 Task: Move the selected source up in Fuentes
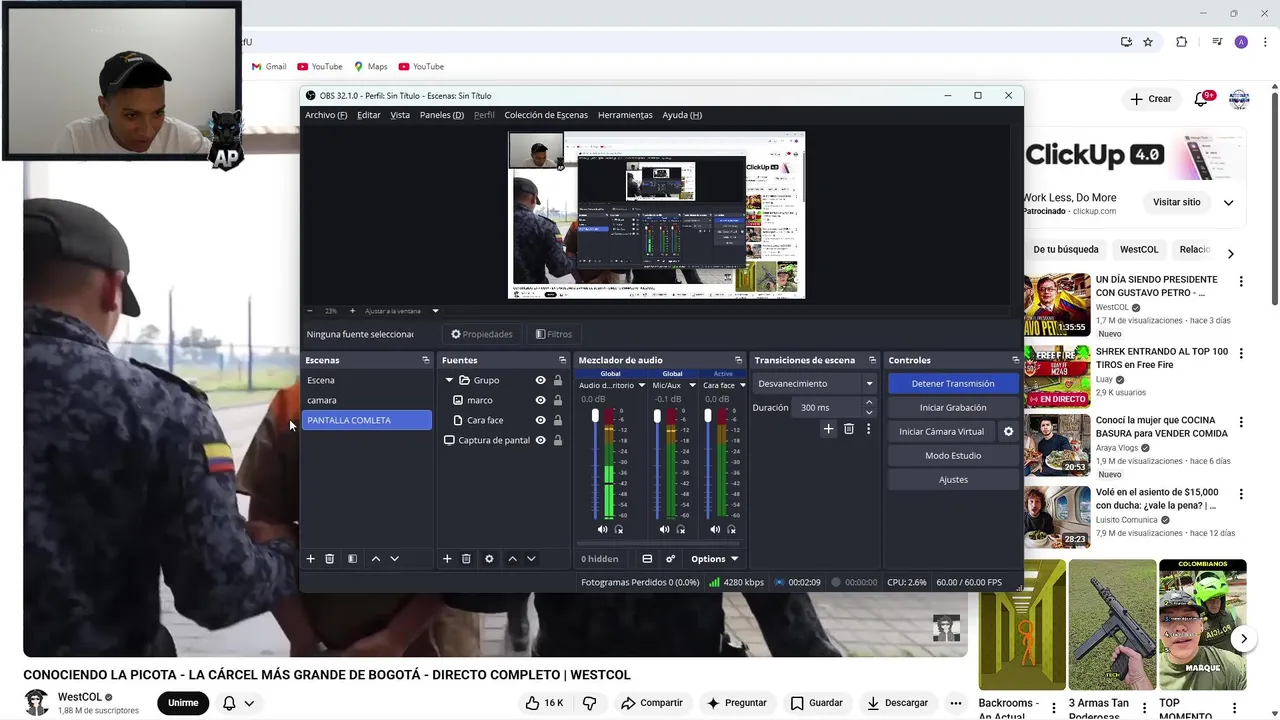pos(513,559)
